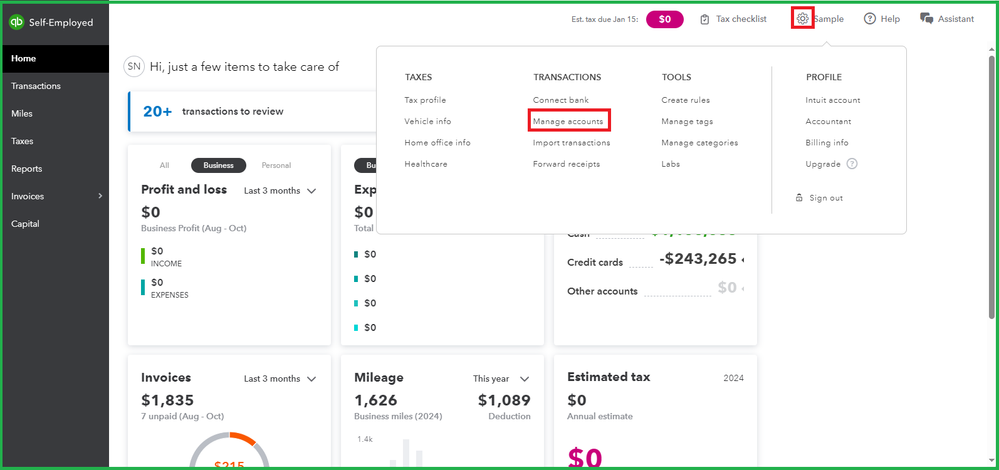The image size is (999, 470).
Task: Open the Tax checklist clipboard icon
Action: click(x=705, y=19)
